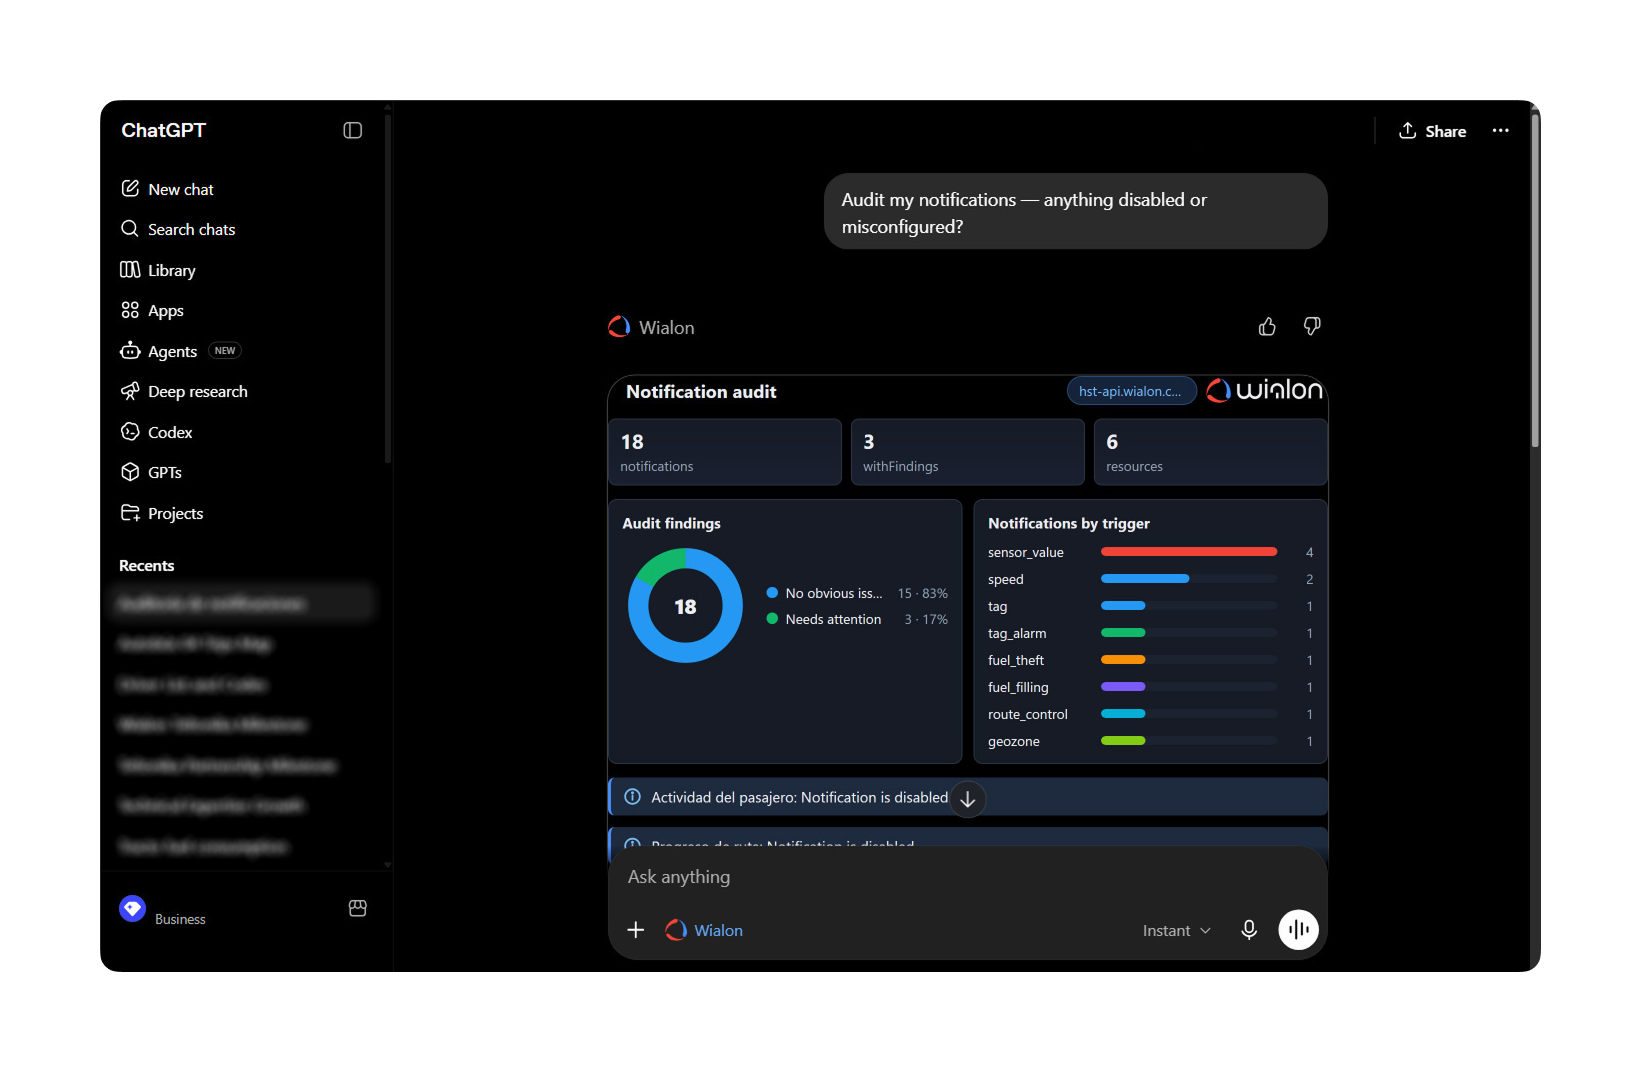Open the Instant model dropdown

(1176, 930)
